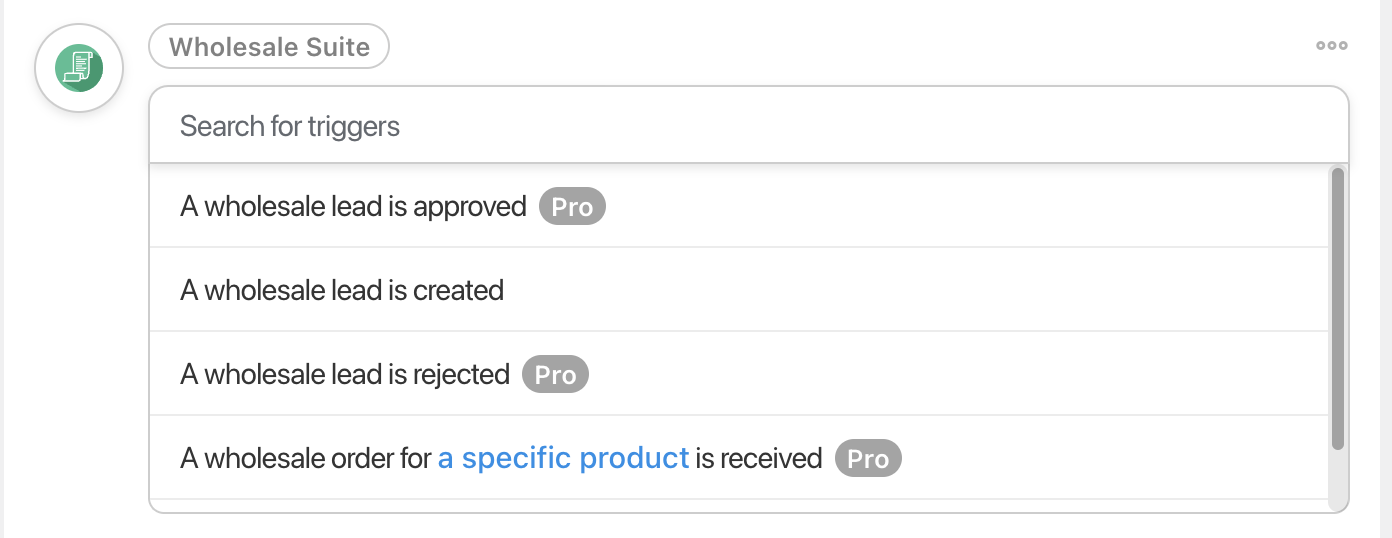Click the word "approved" in the first trigger

pos(469,207)
